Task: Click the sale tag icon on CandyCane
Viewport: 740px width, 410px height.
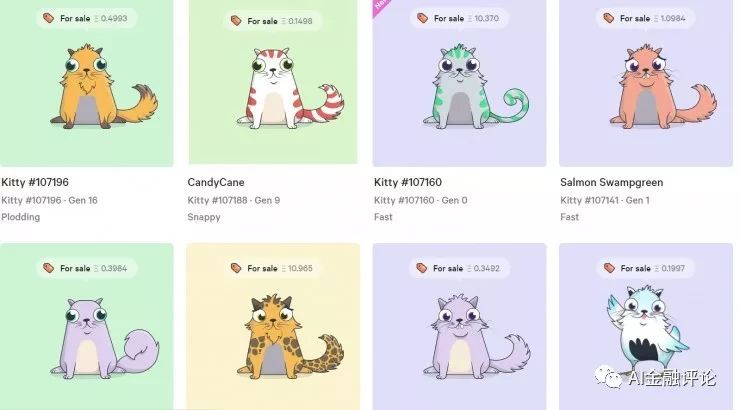Action: (x=236, y=21)
